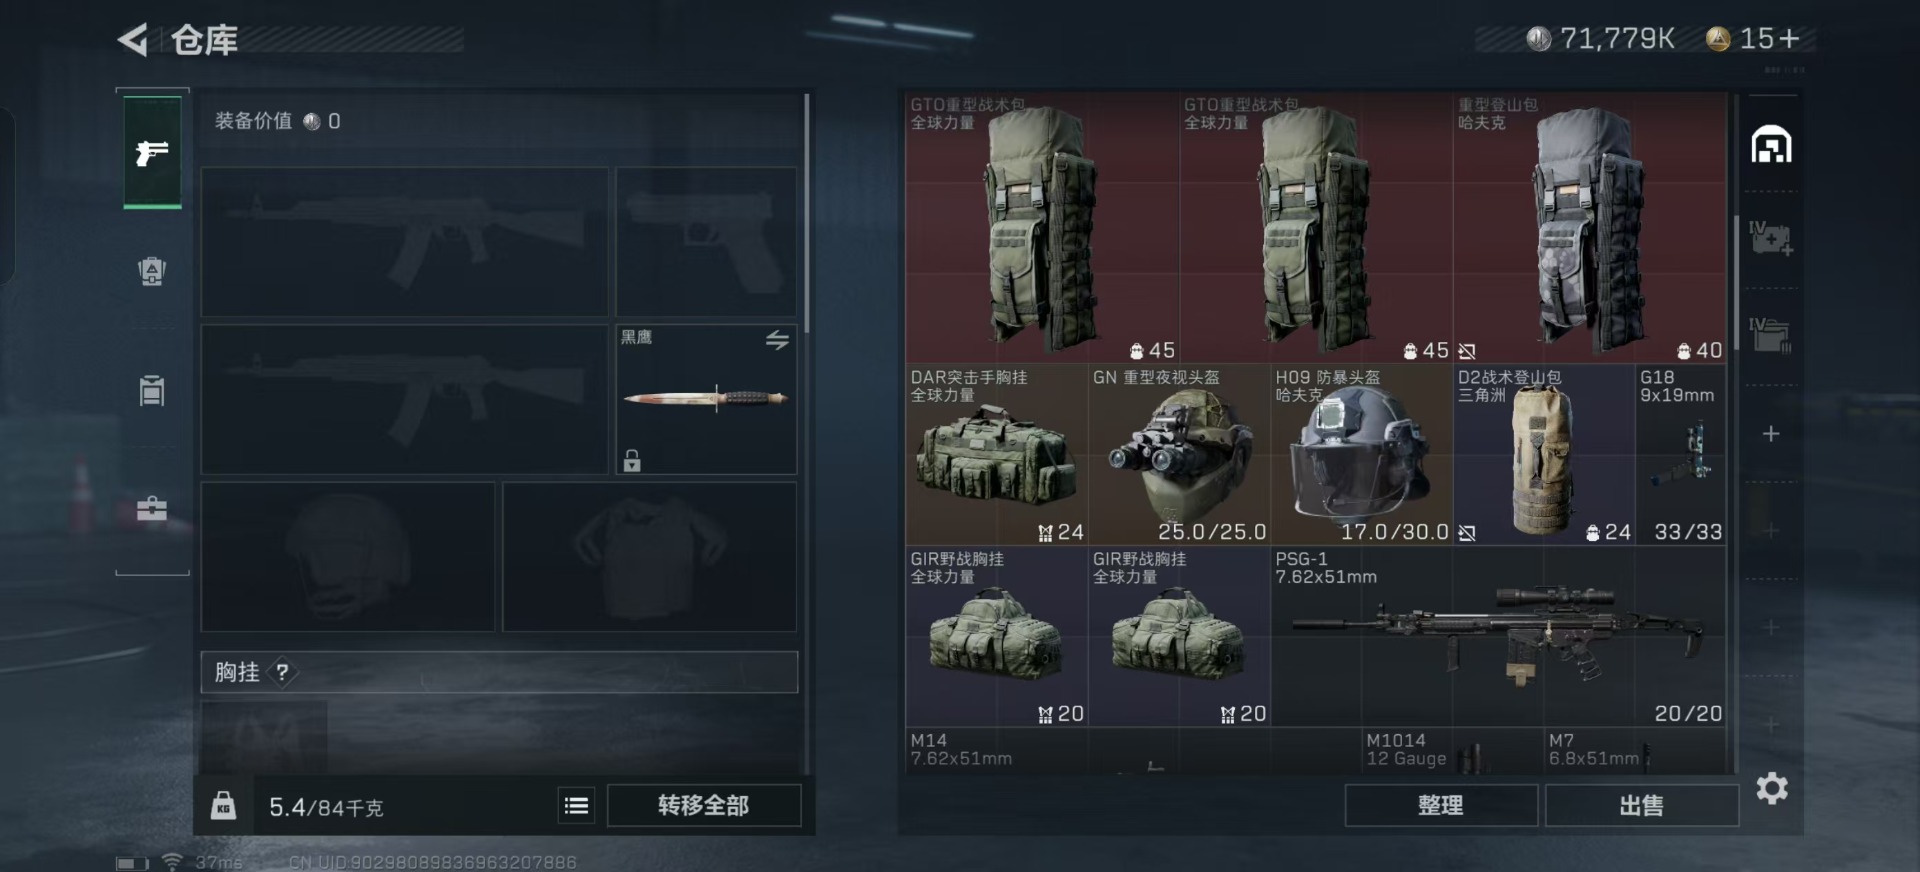This screenshot has width=1920, height=872.
Task: Select the main stash house icon
Action: point(1771,144)
